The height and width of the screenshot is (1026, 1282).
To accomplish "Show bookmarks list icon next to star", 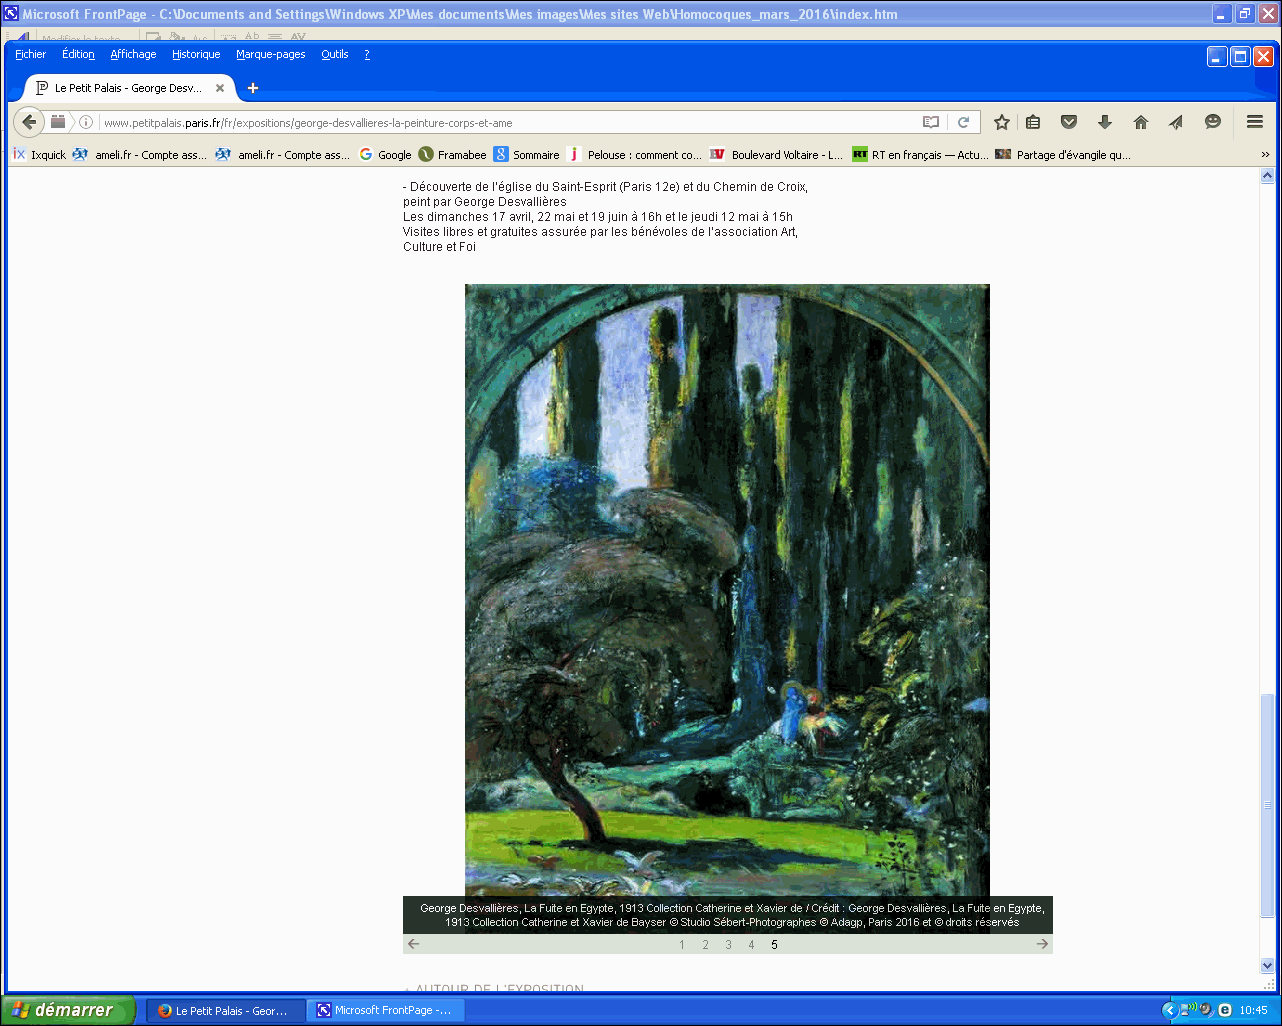I will (x=1033, y=122).
